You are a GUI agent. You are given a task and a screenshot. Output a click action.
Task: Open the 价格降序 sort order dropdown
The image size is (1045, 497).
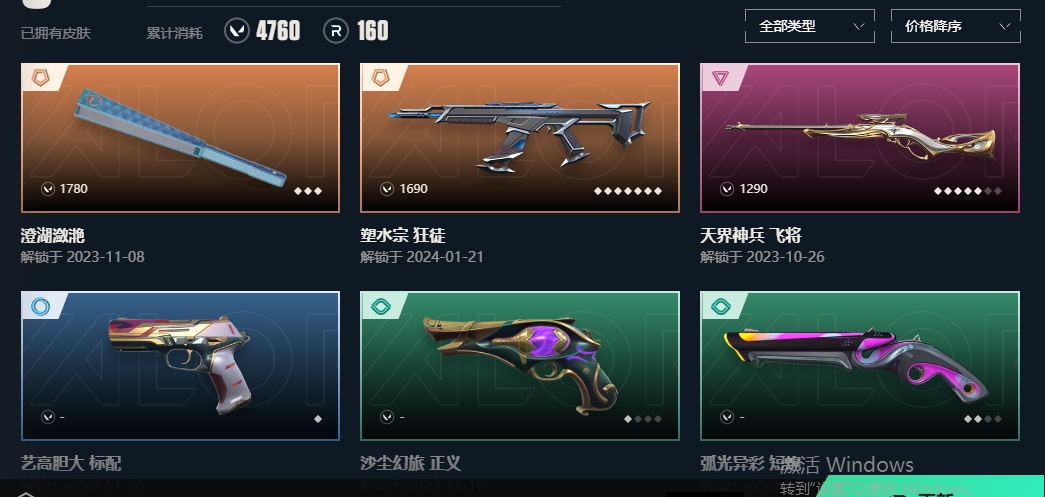click(x=955, y=26)
